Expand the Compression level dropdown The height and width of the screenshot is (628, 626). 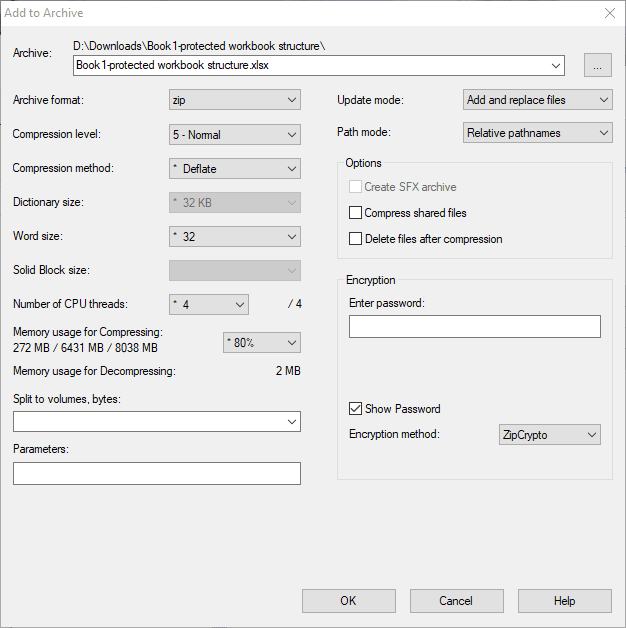click(x=235, y=135)
